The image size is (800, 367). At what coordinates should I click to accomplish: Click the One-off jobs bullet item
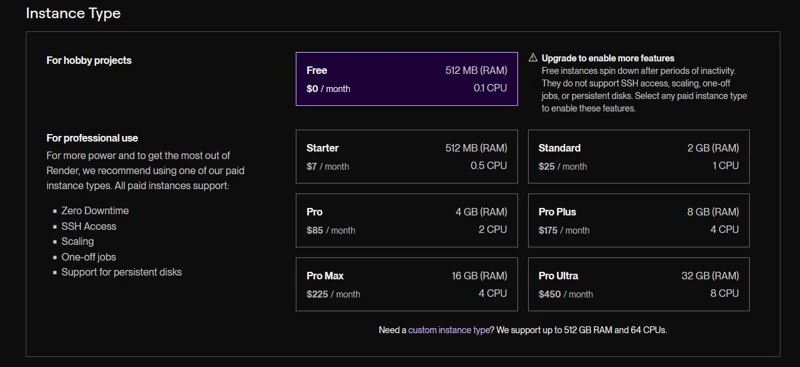point(89,257)
